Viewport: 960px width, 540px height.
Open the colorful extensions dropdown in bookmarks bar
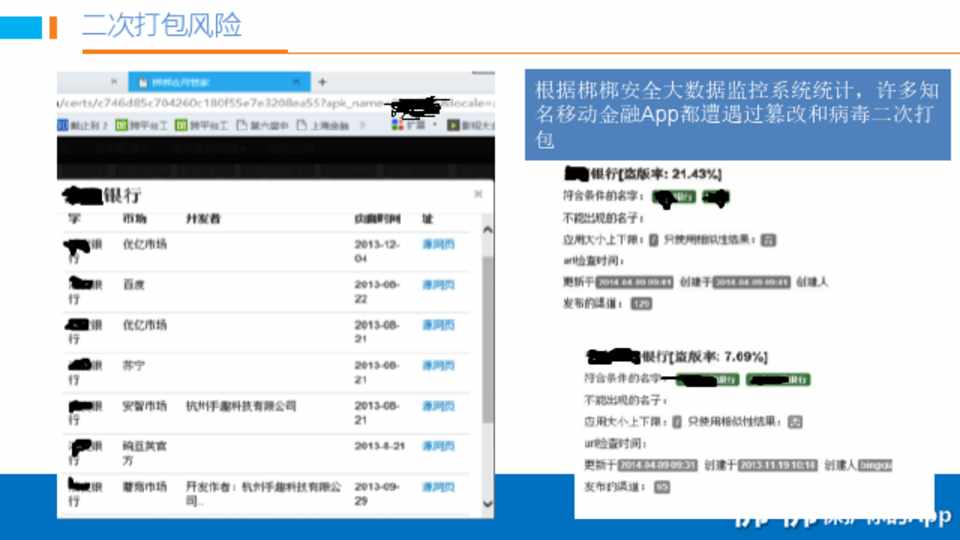tap(408, 125)
